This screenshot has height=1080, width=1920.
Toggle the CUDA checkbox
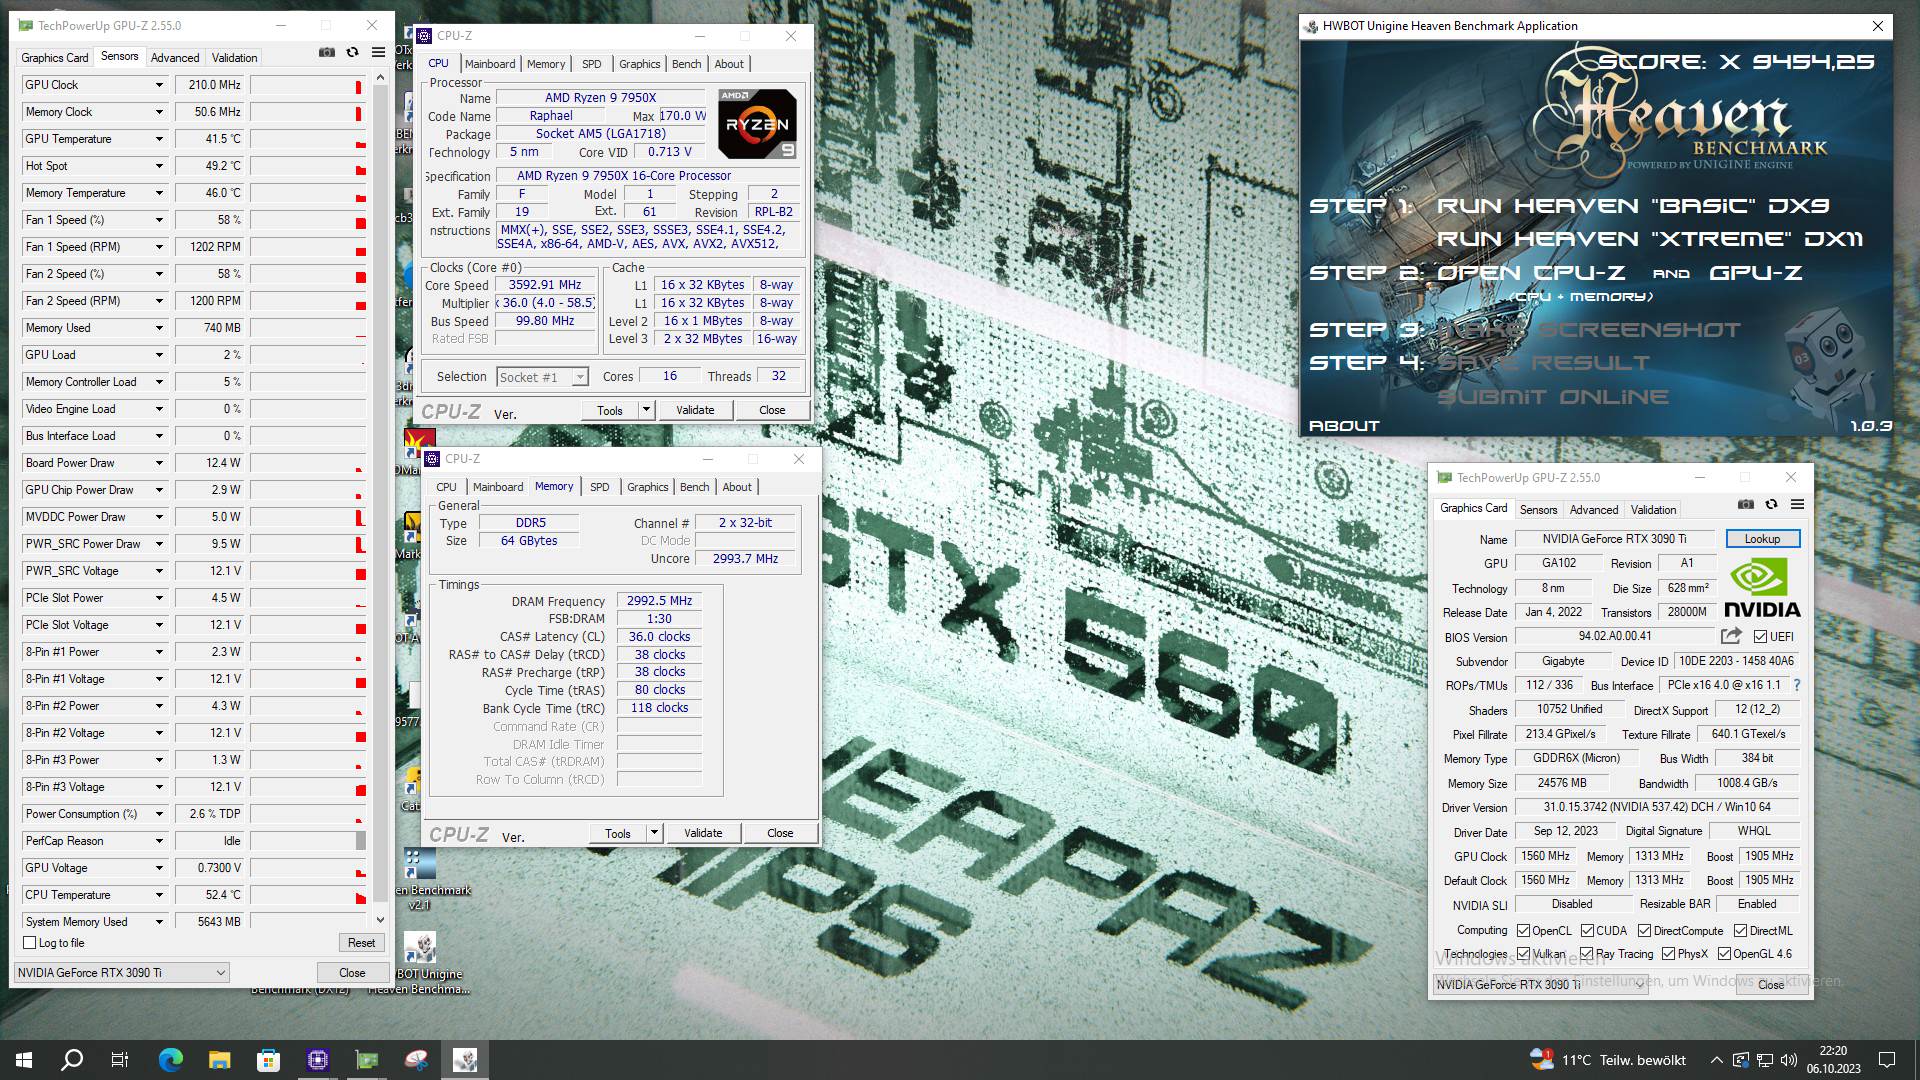[x=1587, y=931]
